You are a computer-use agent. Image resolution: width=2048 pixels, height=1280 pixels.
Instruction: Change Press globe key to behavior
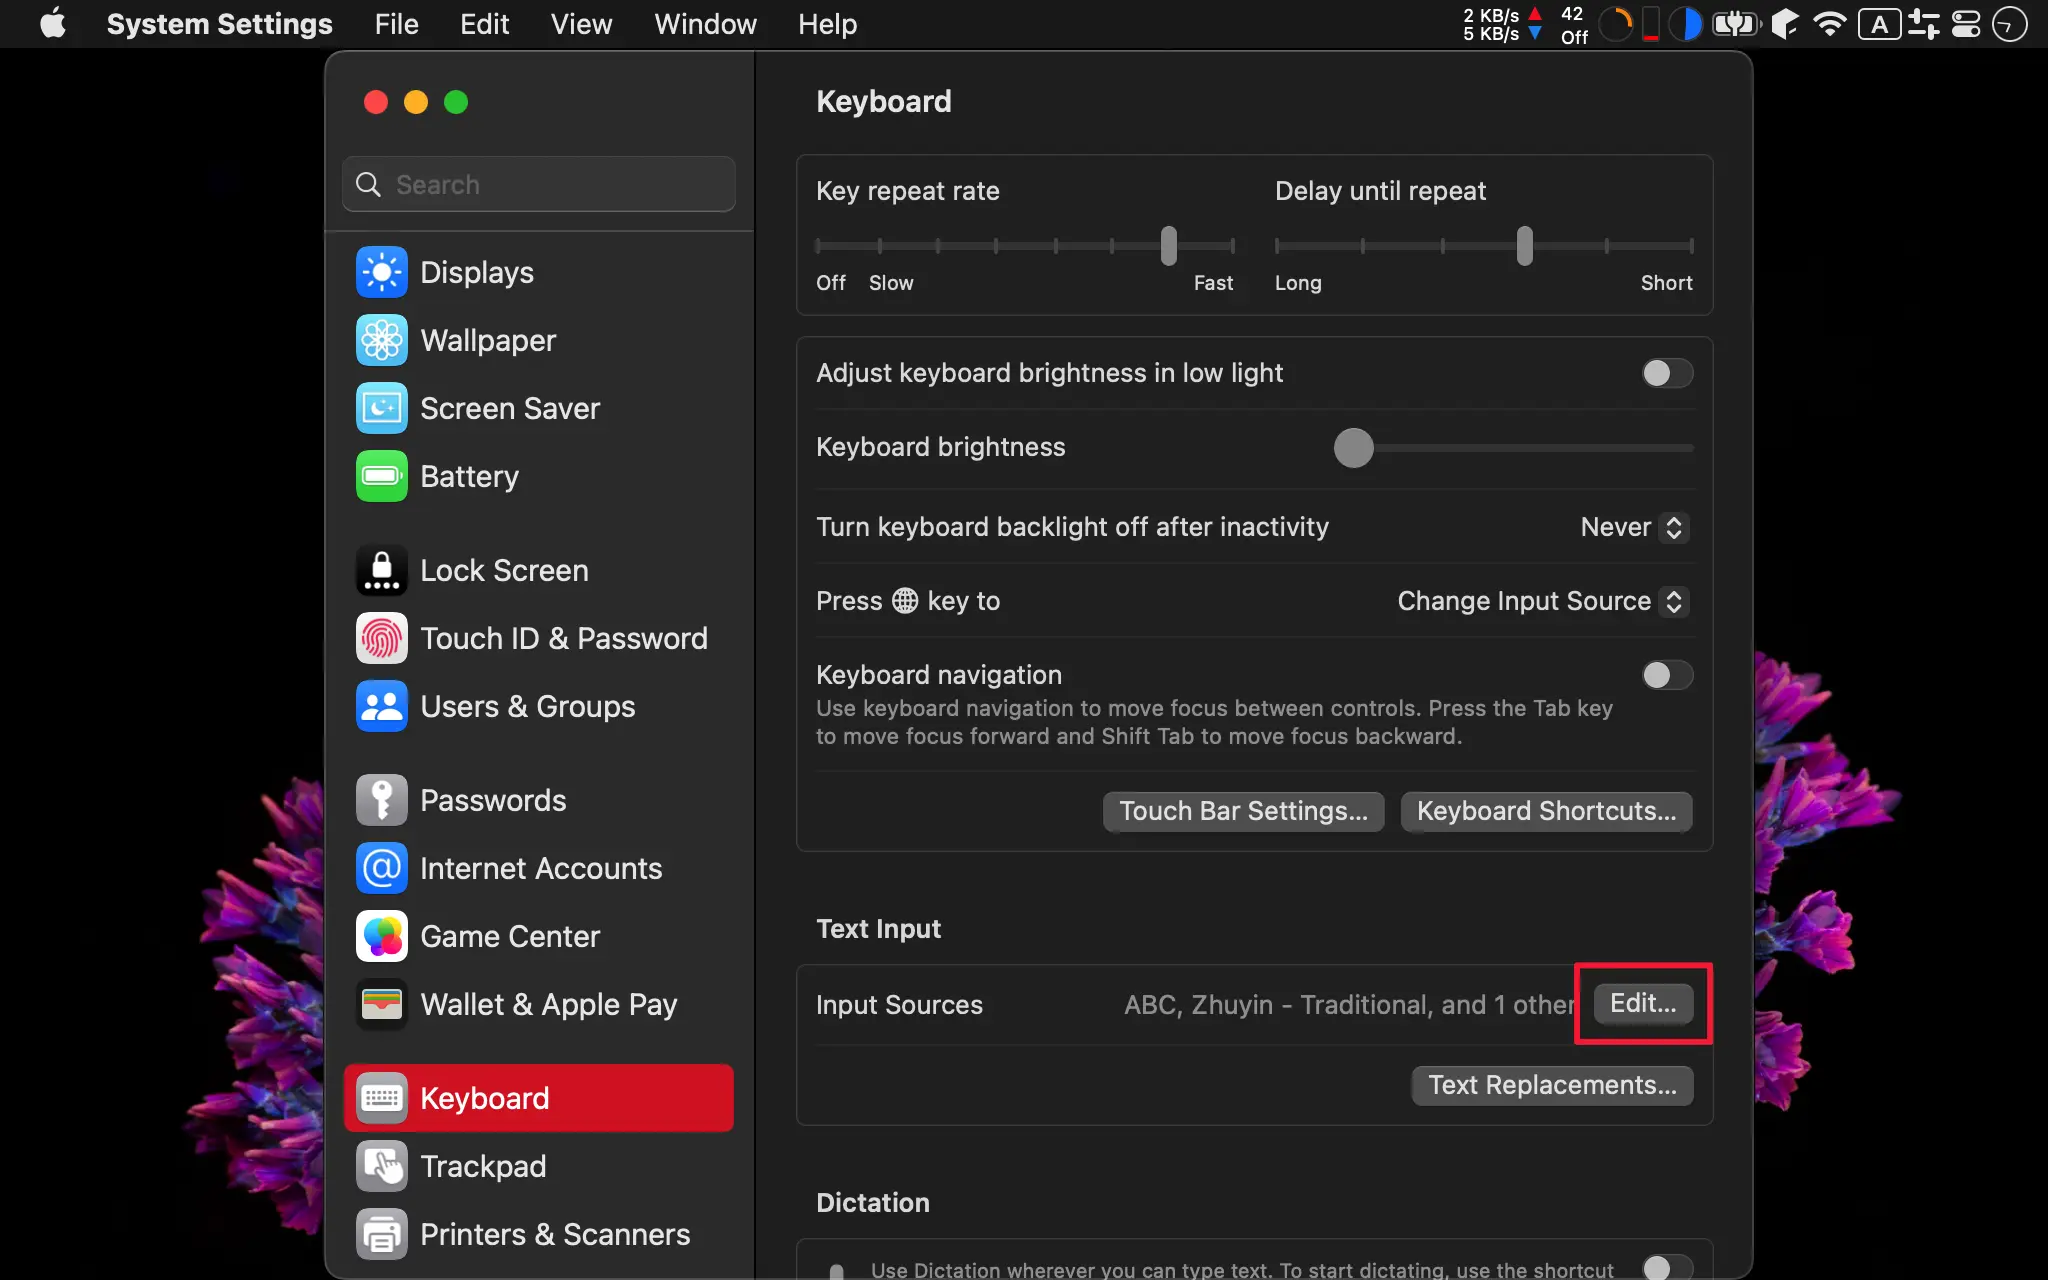tap(1538, 600)
